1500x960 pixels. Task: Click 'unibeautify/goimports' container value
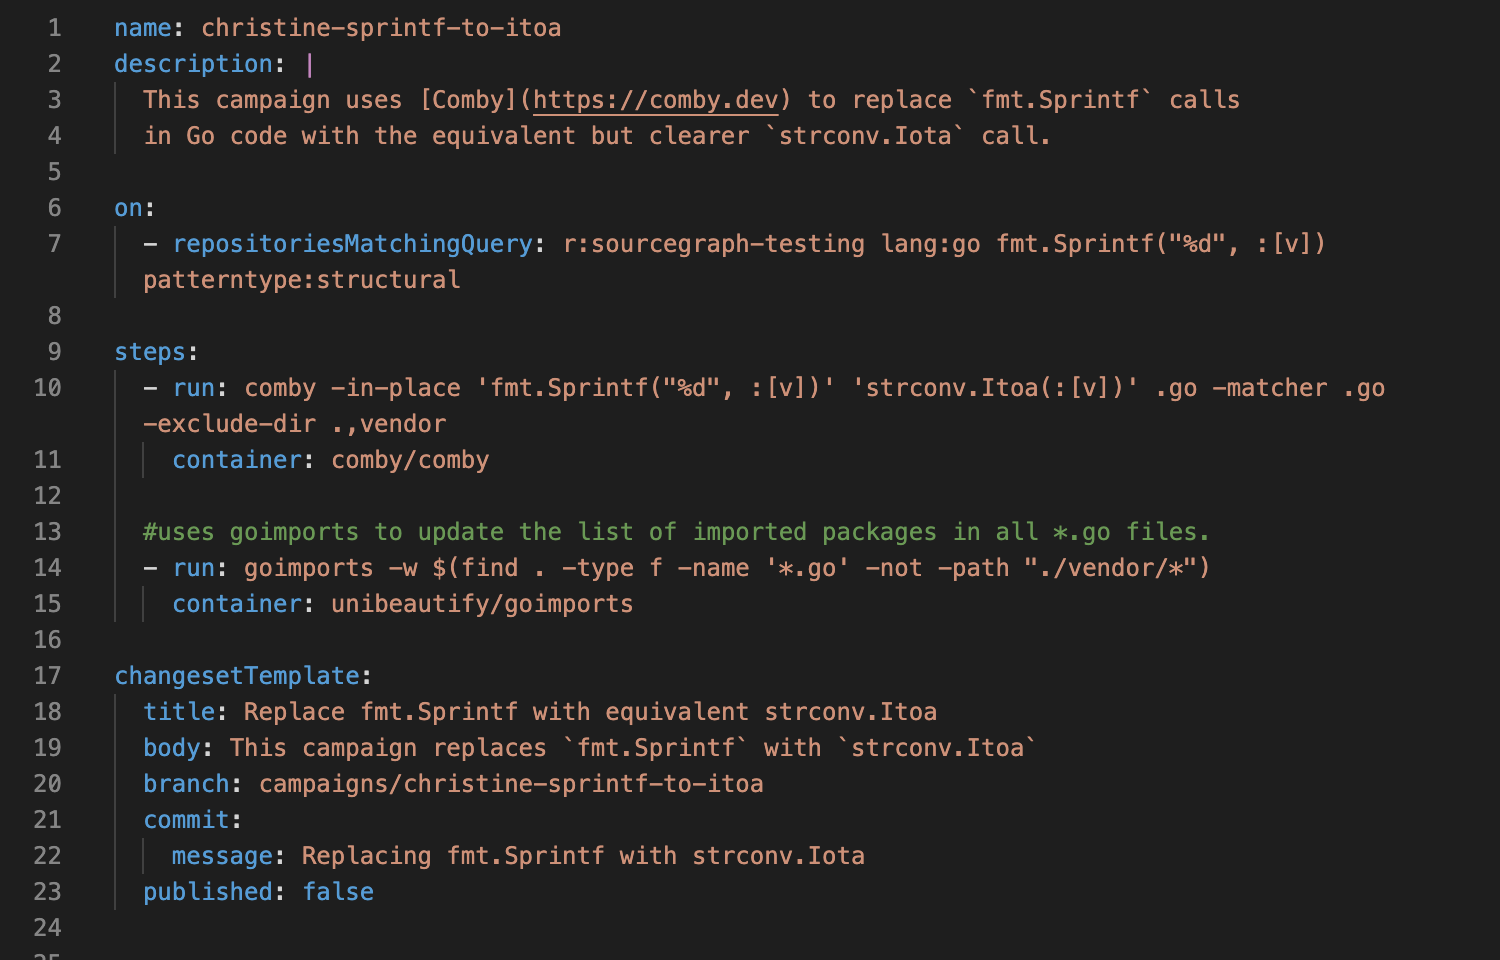482,604
